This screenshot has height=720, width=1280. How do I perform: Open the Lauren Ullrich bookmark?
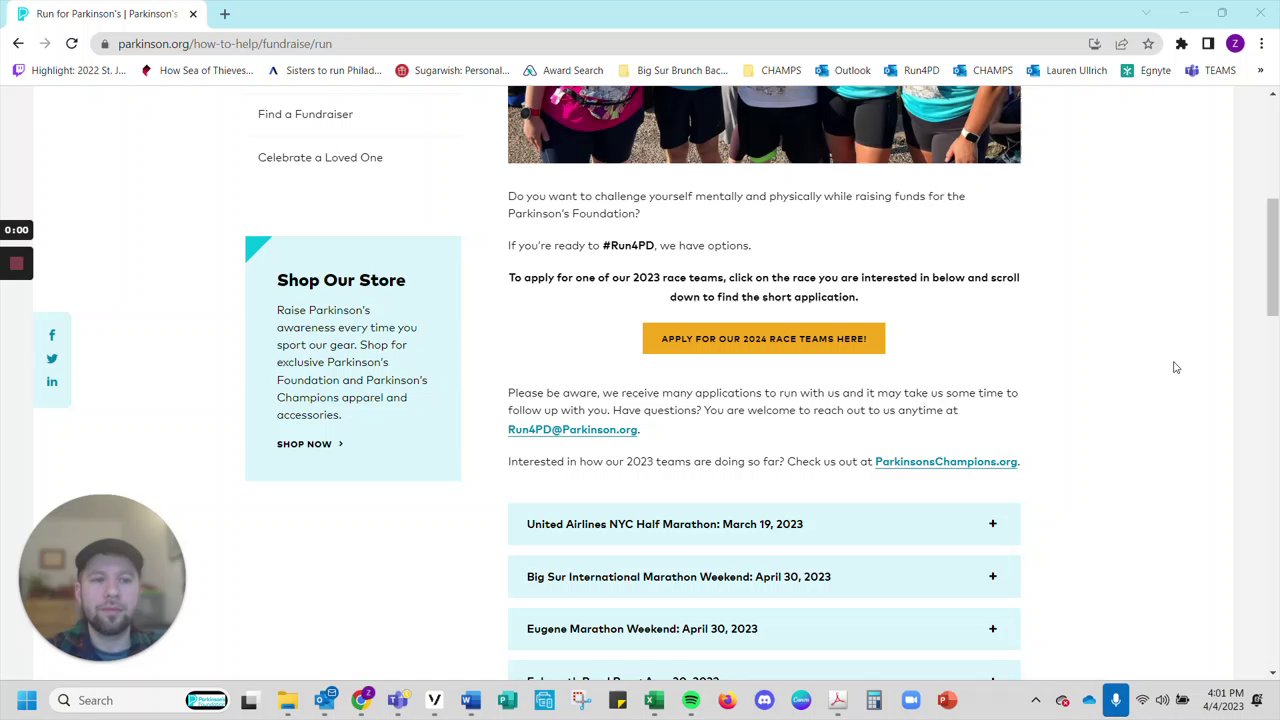[1067, 71]
